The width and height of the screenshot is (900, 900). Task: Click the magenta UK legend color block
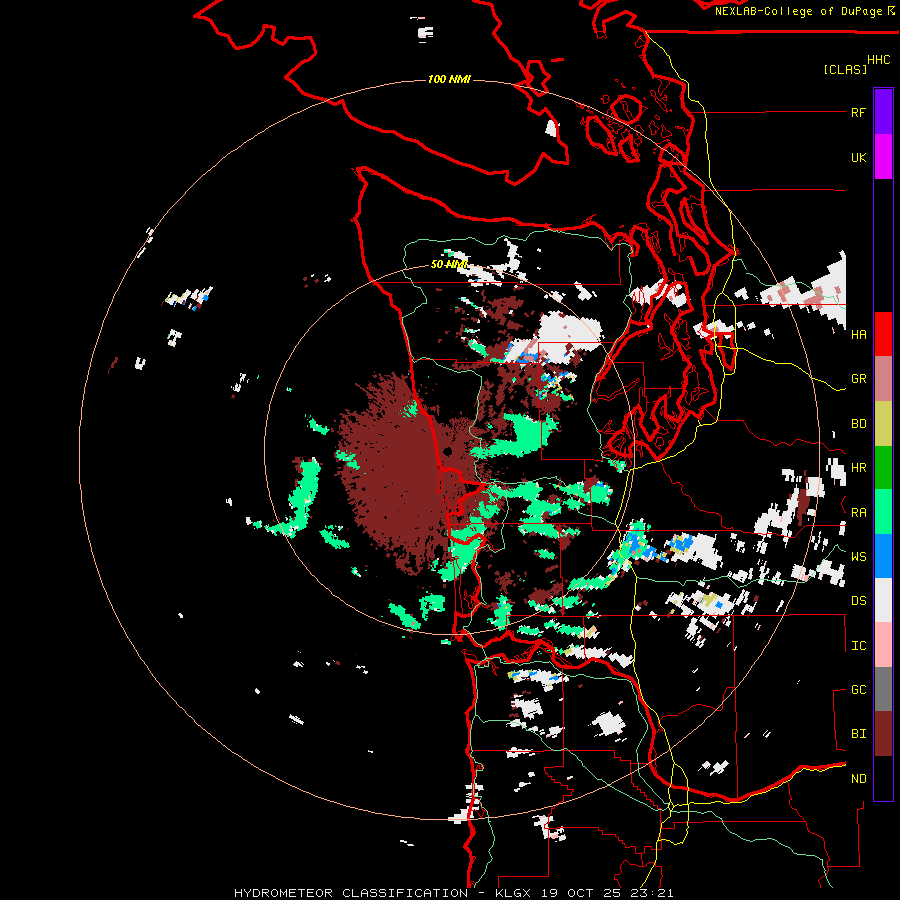click(883, 157)
